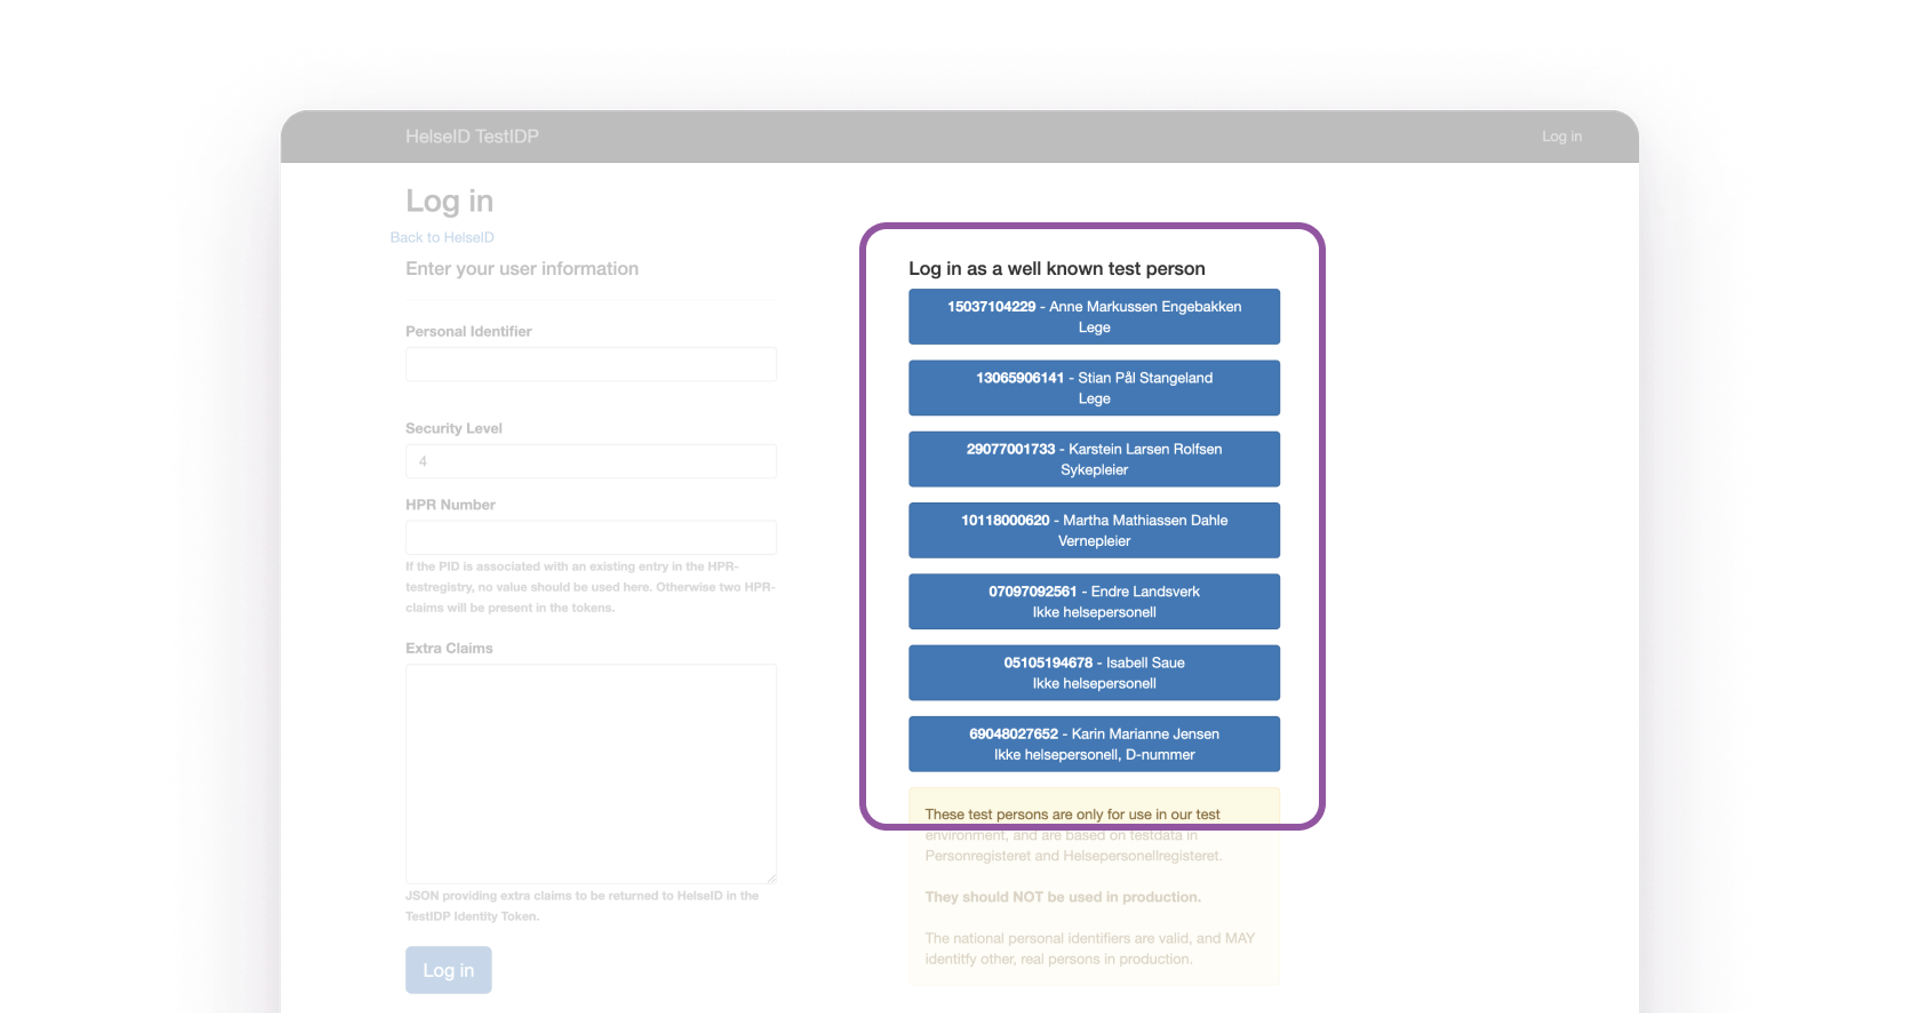This screenshot has width=1920, height=1013.
Task: Click the Security Level label
Action: pyautogui.click(x=454, y=428)
